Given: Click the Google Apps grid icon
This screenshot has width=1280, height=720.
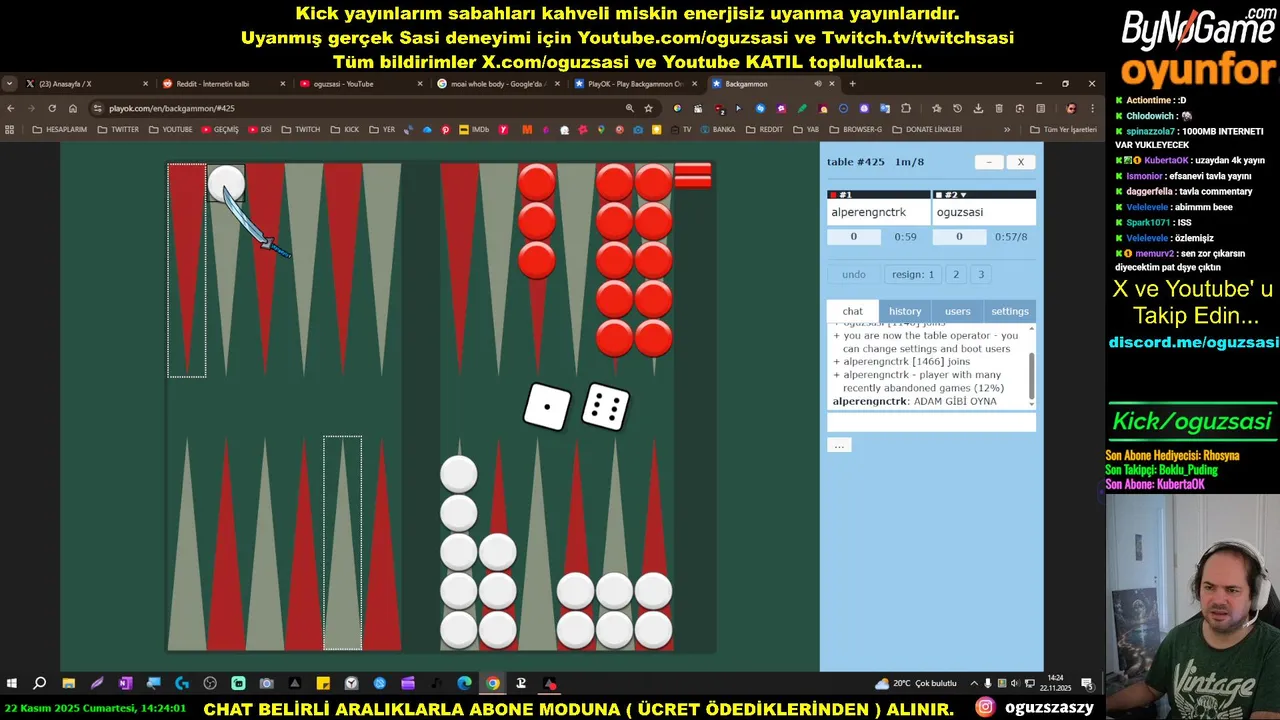Looking at the screenshot, I should pos(10,129).
